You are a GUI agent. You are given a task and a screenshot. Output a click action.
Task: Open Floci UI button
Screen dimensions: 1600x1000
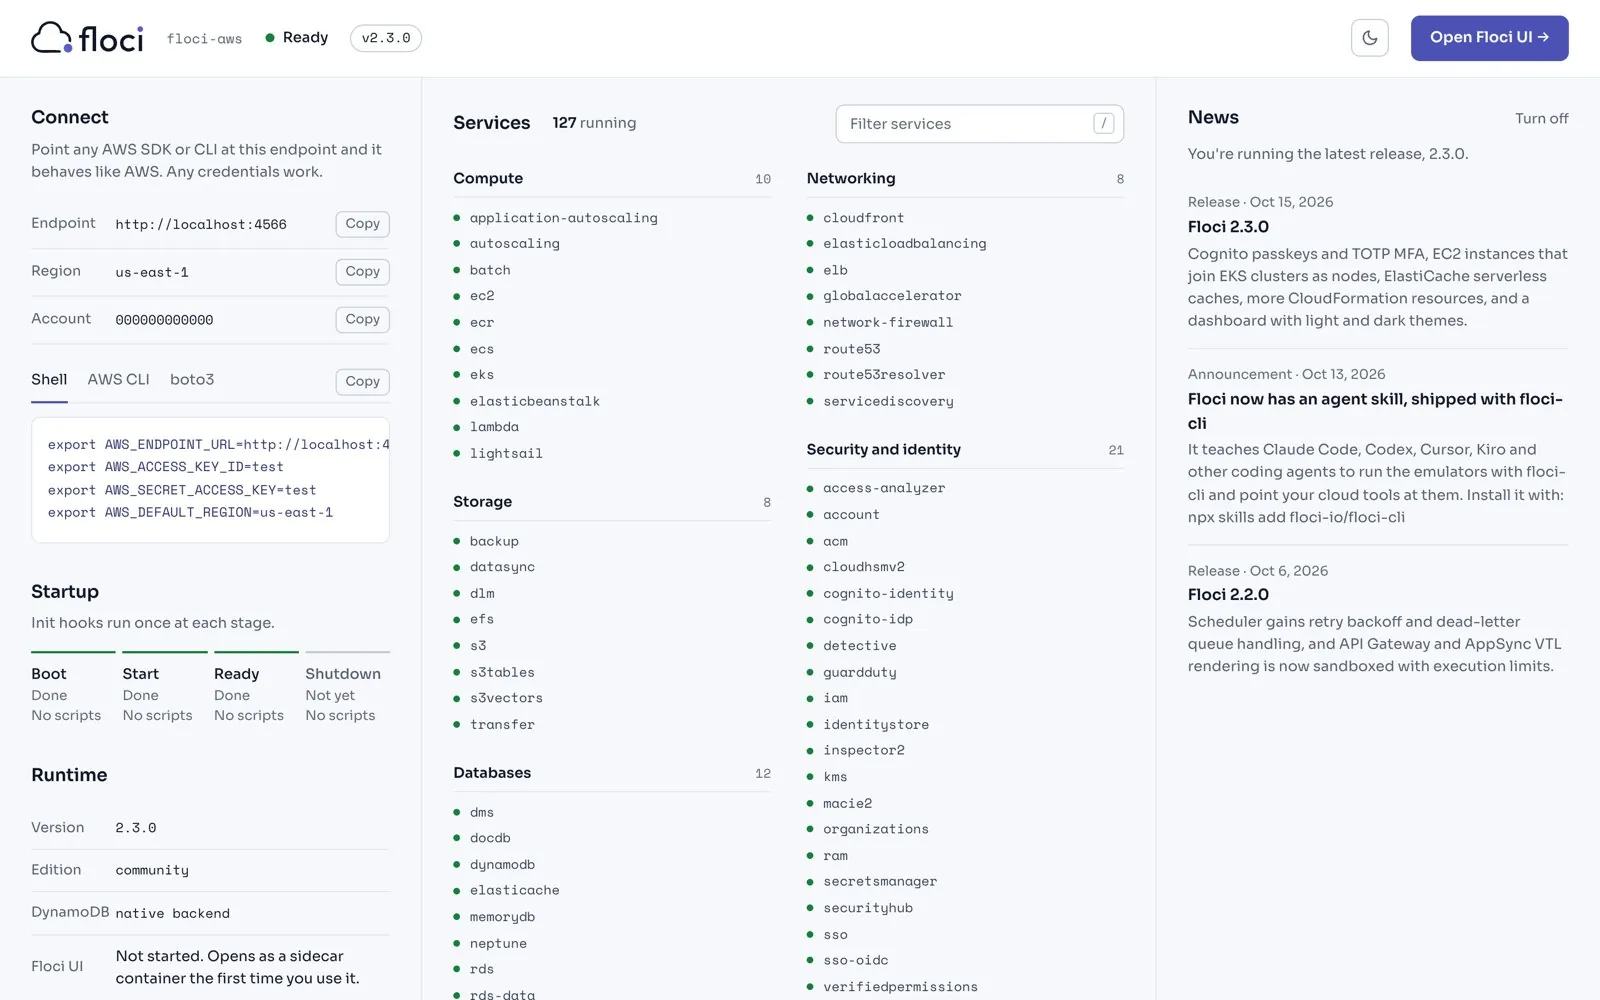pos(1489,38)
